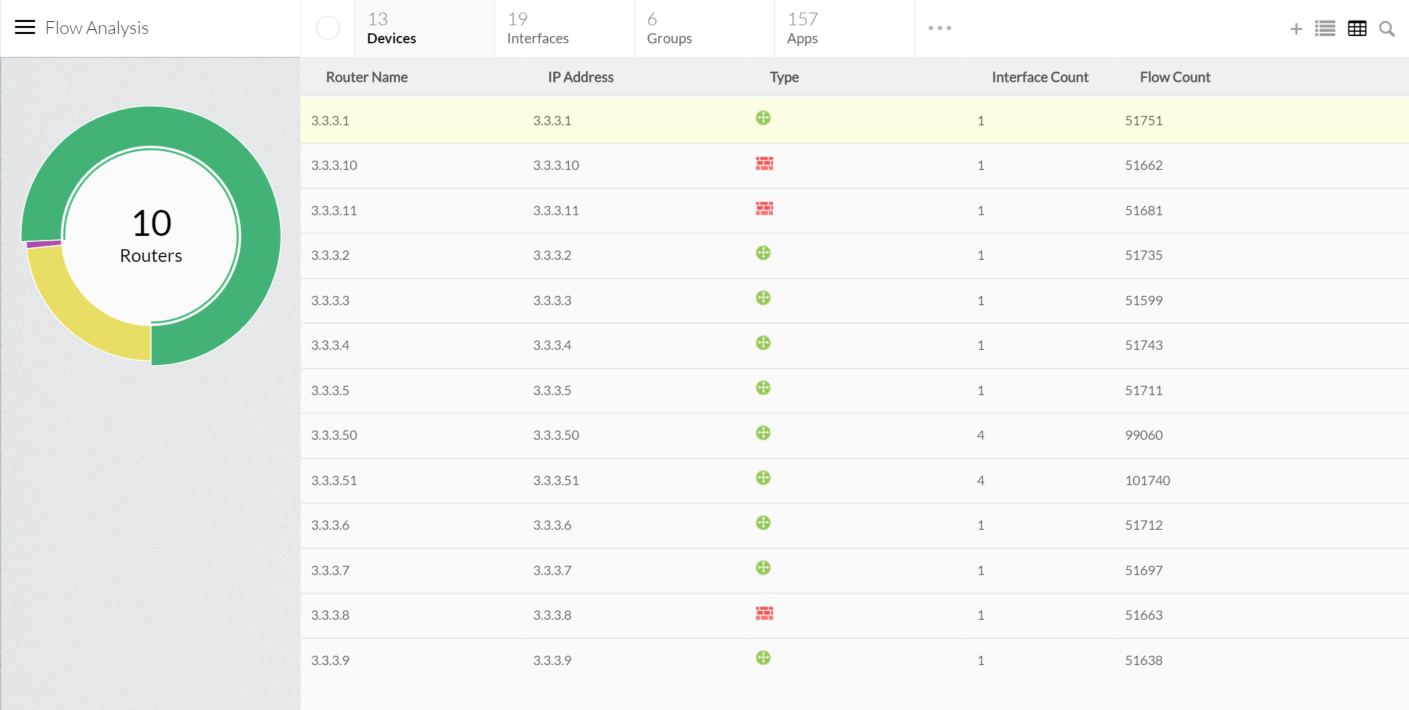
Task: Click router type icon for 3.3.3.51
Action: [x=763, y=478]
